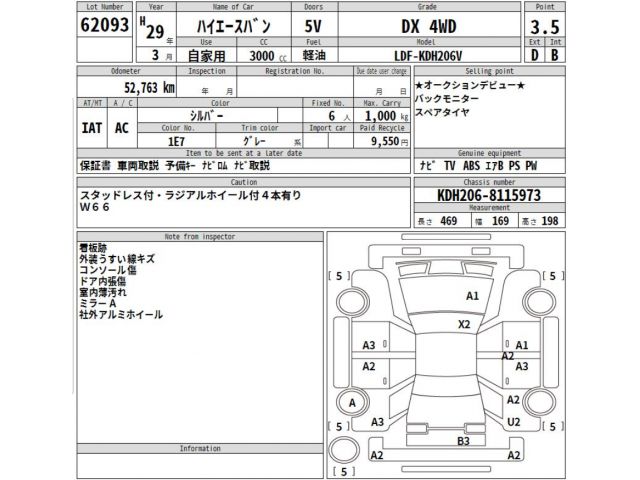Select the use value 自家用
The image size is (640, 480).
pyautogui.click(x=207, y=56)
